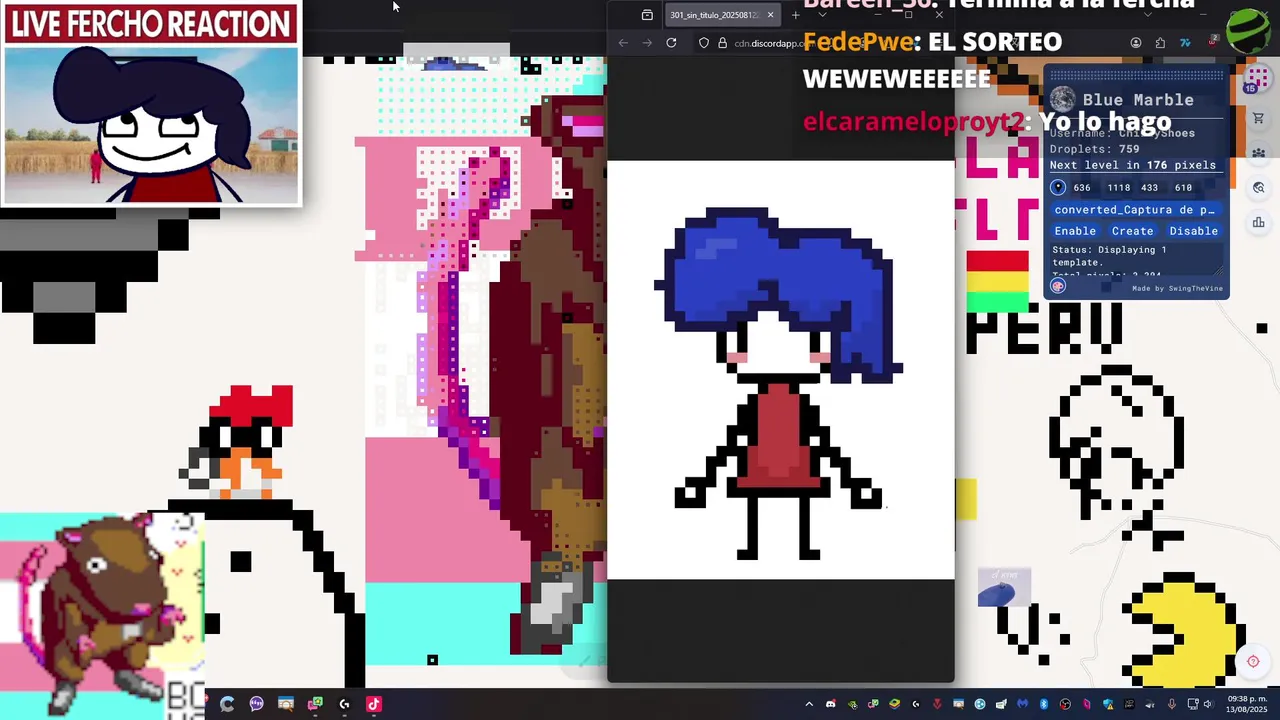Open the purple chat bubble taskbar icon
Screen dimensions: 1280x720
click(x=256, y=704)
